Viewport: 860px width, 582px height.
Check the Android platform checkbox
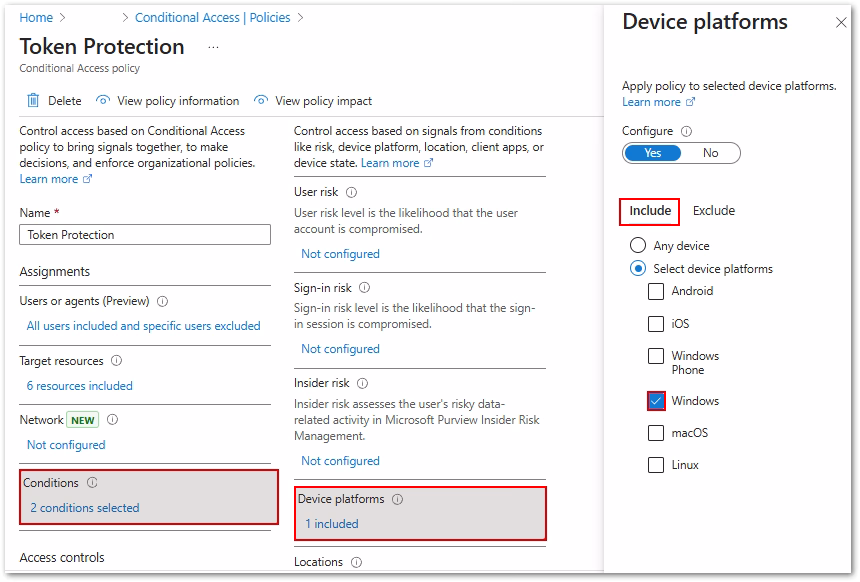click(x=656, y=292)
